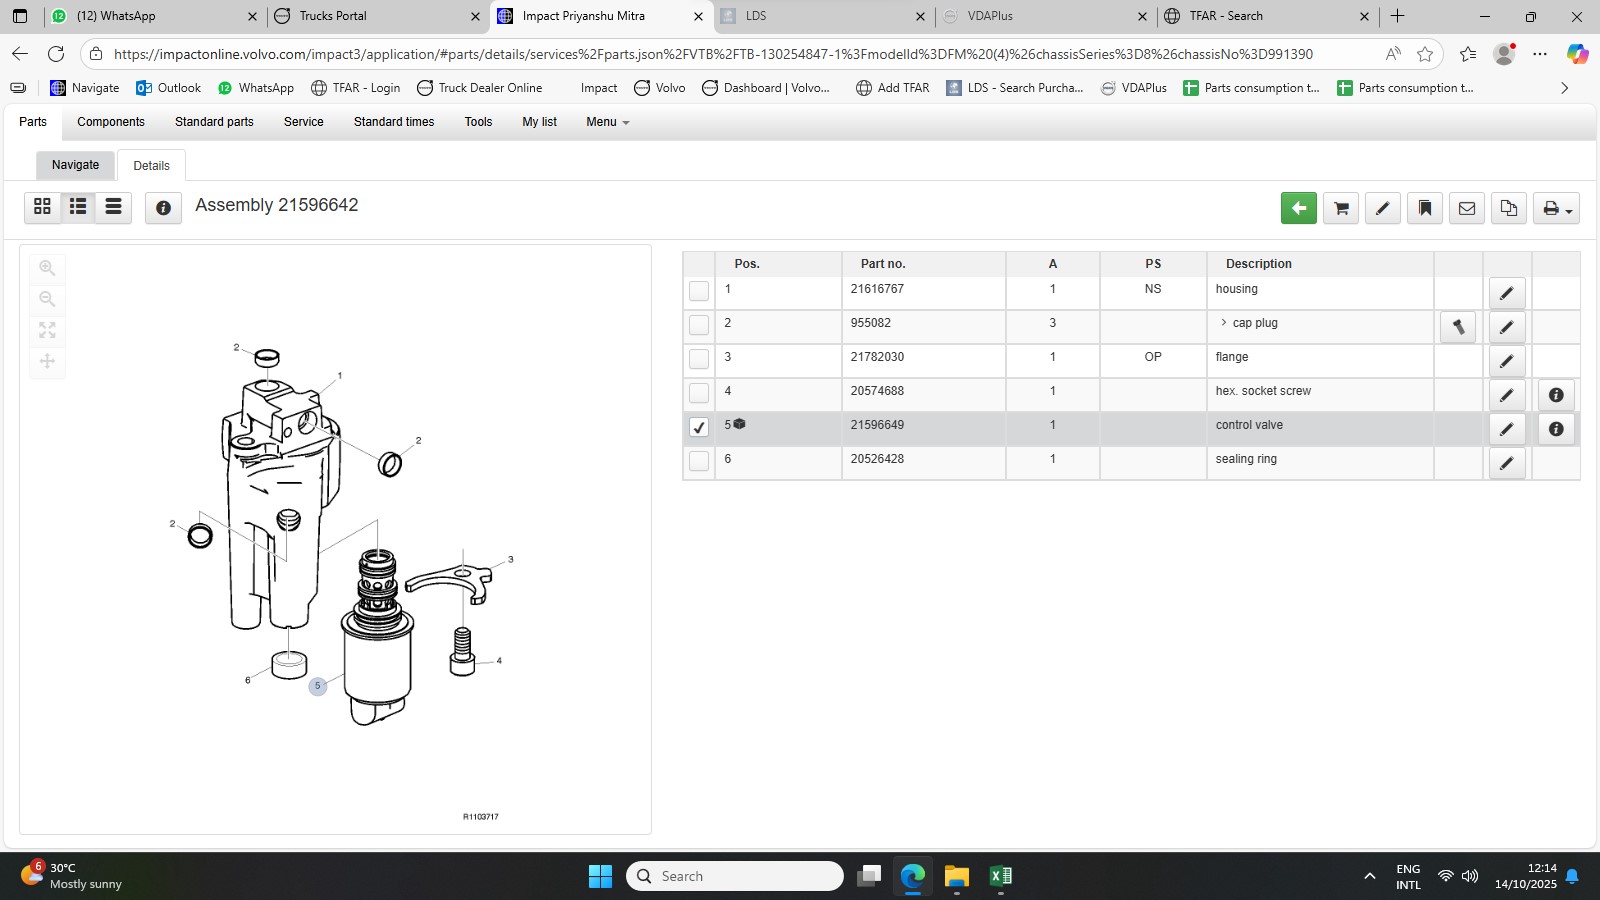Click the envelope email icon
This screenshot has width=1600, height=900.
[1467, 208]
